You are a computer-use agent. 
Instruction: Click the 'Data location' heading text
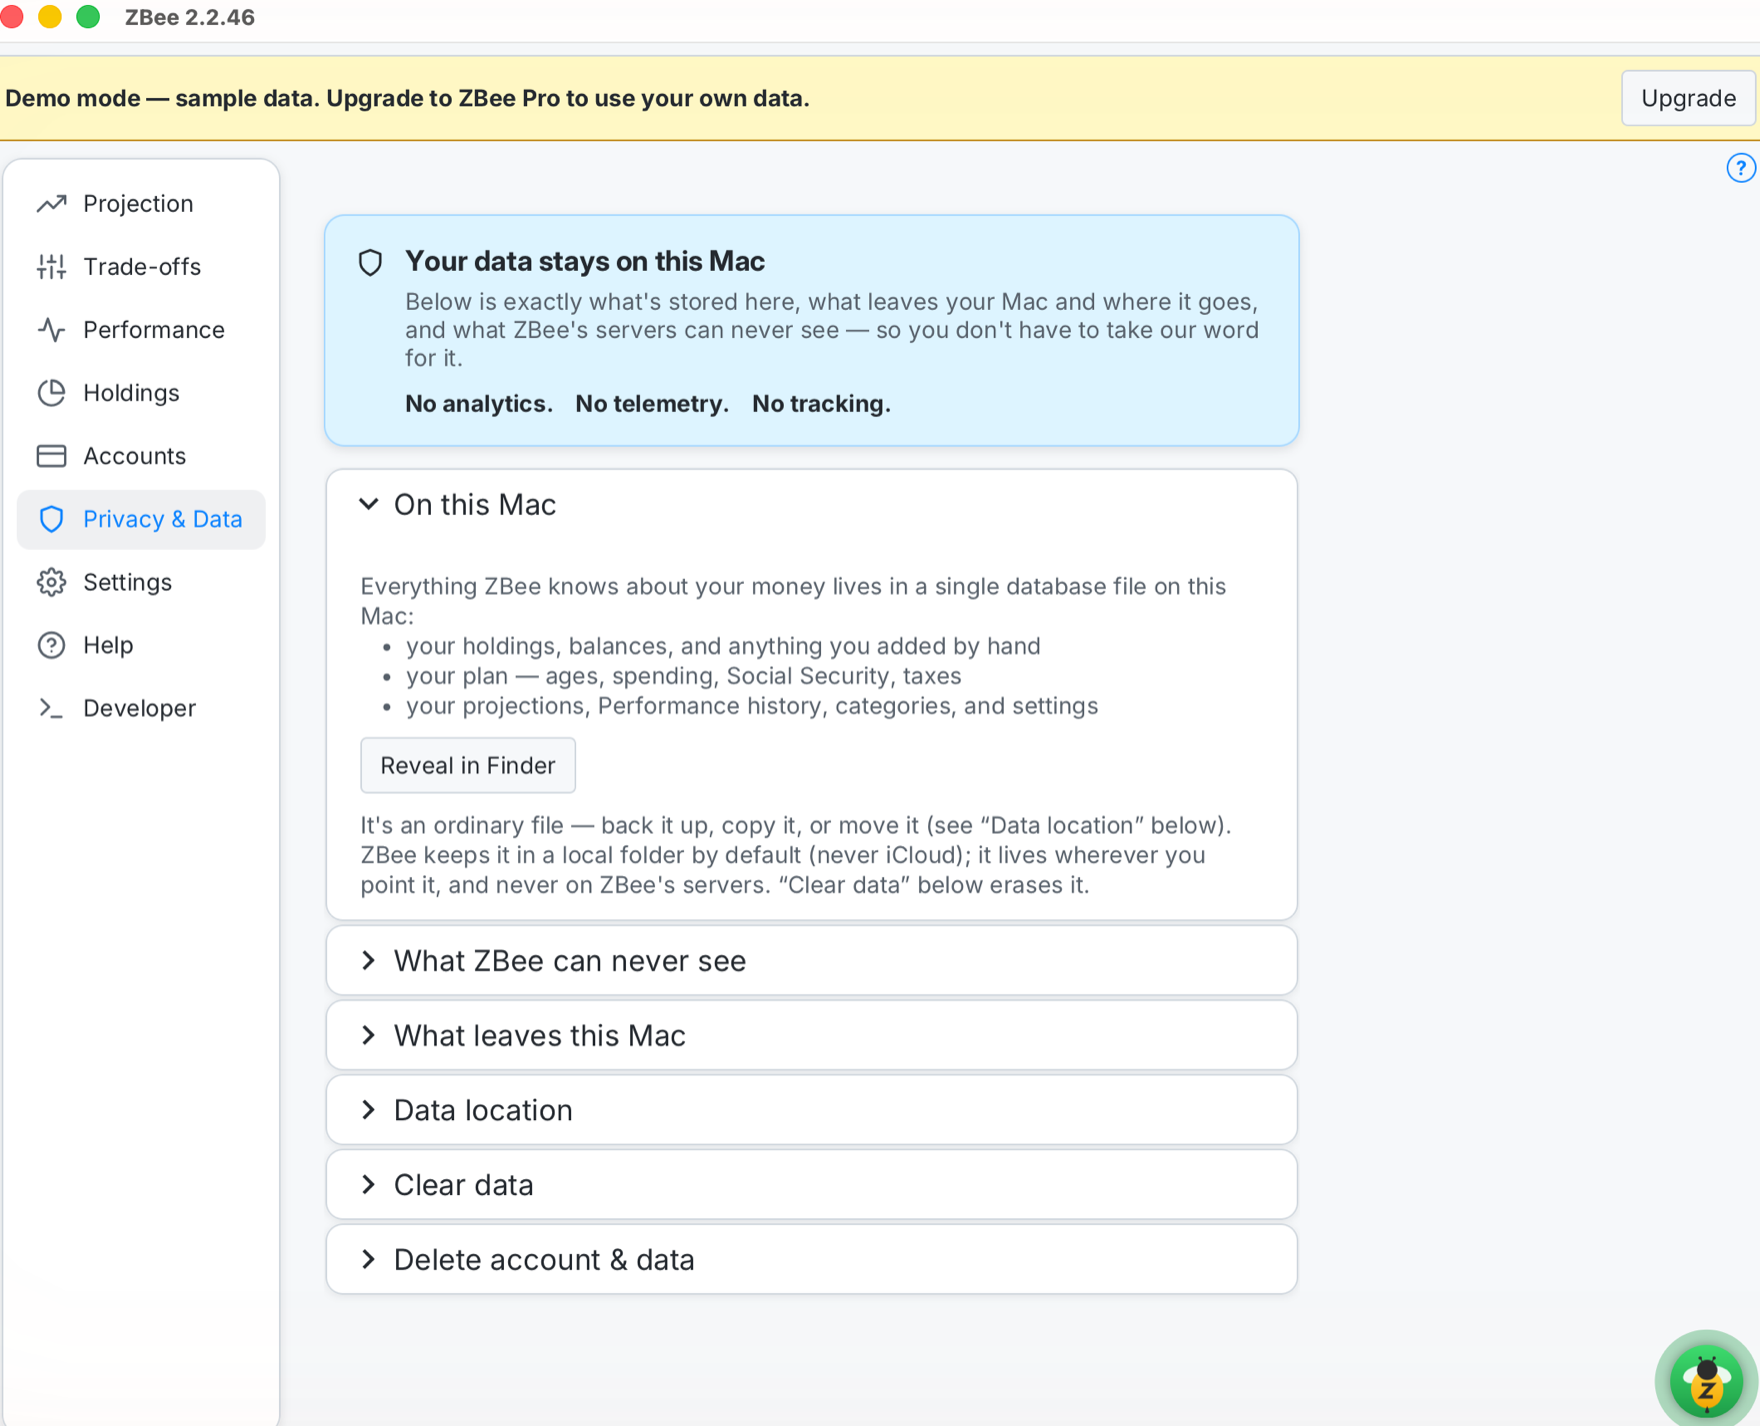483,1110
